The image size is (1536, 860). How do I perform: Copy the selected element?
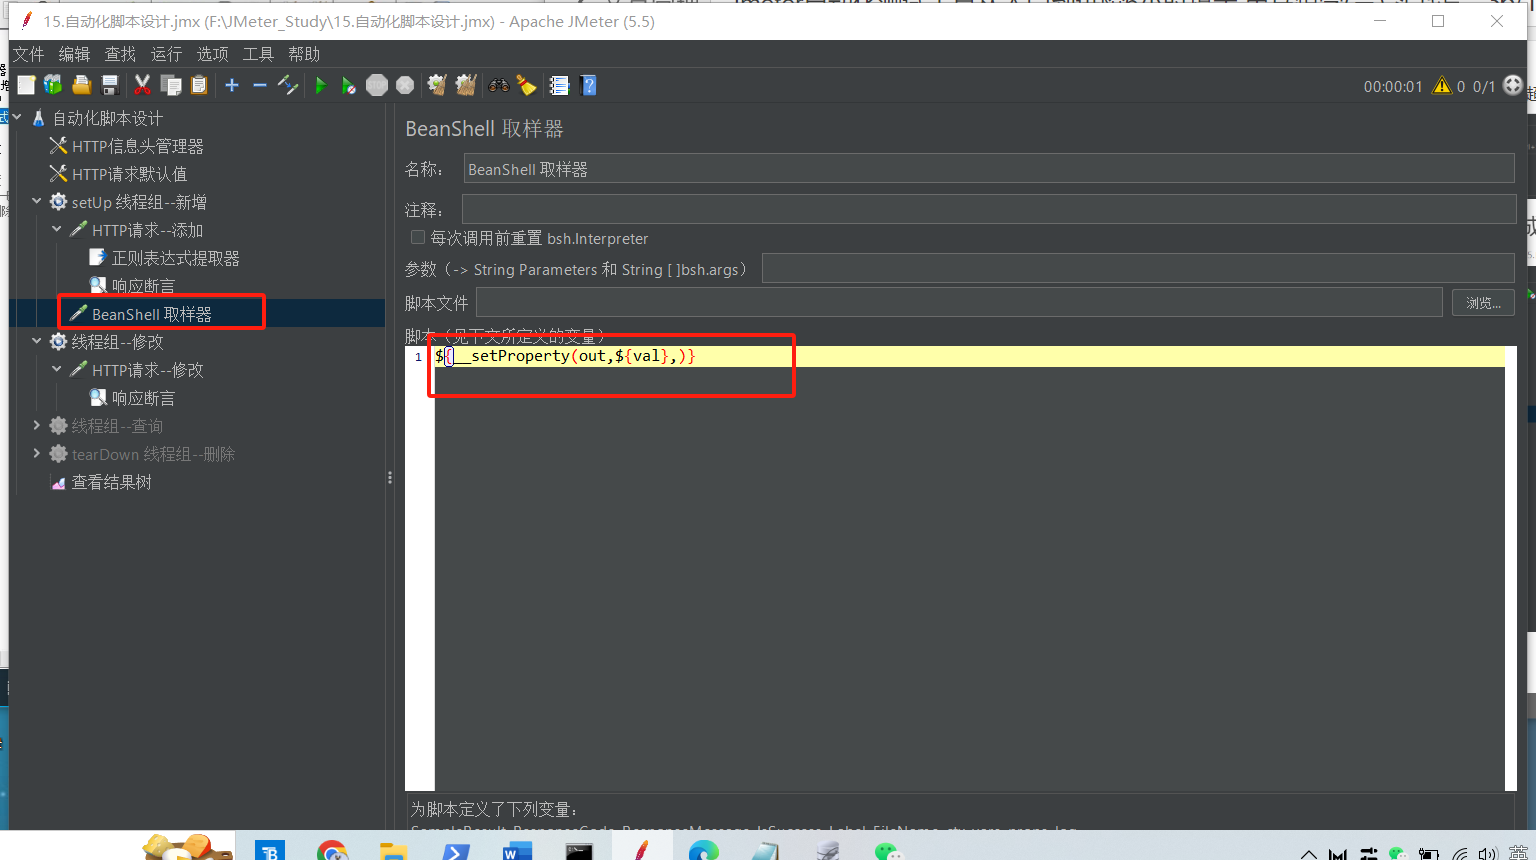coord(171,86)
